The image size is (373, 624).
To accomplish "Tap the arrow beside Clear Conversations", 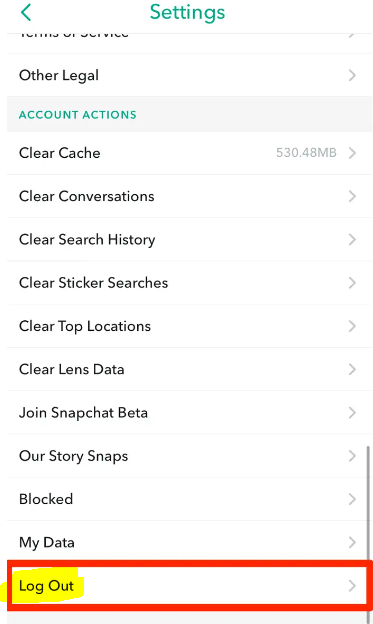I will pyautogui.click(x=352, y=196).
